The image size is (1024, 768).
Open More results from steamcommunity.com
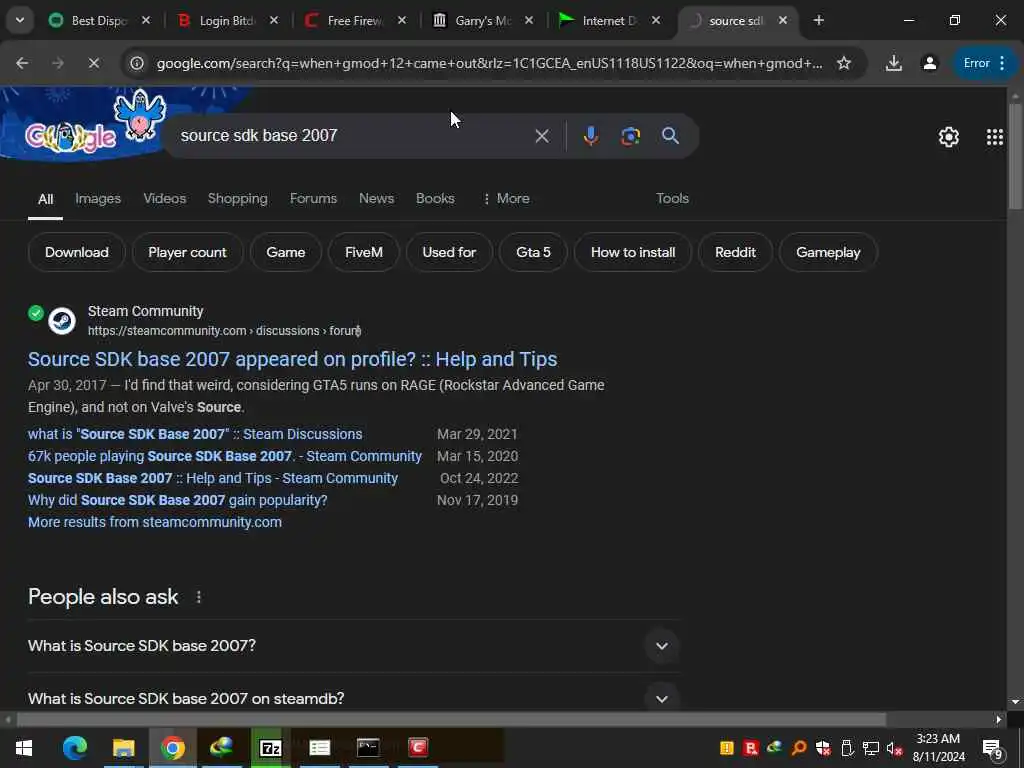155,522
